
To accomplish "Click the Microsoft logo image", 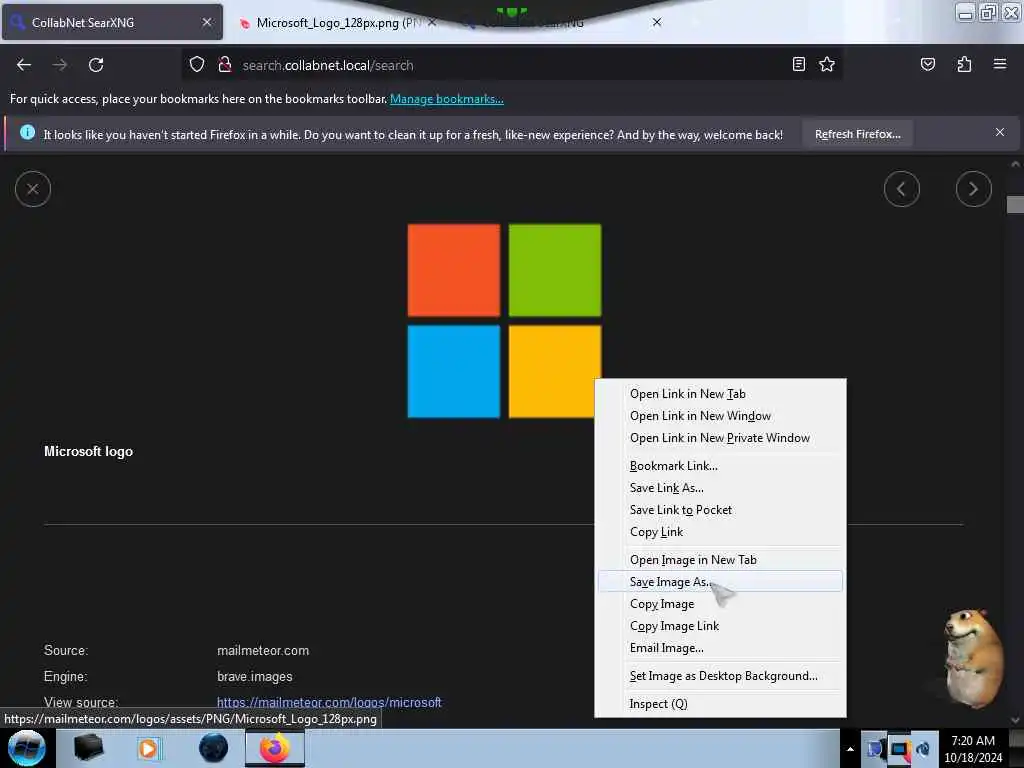I will (x=504, y=321).
